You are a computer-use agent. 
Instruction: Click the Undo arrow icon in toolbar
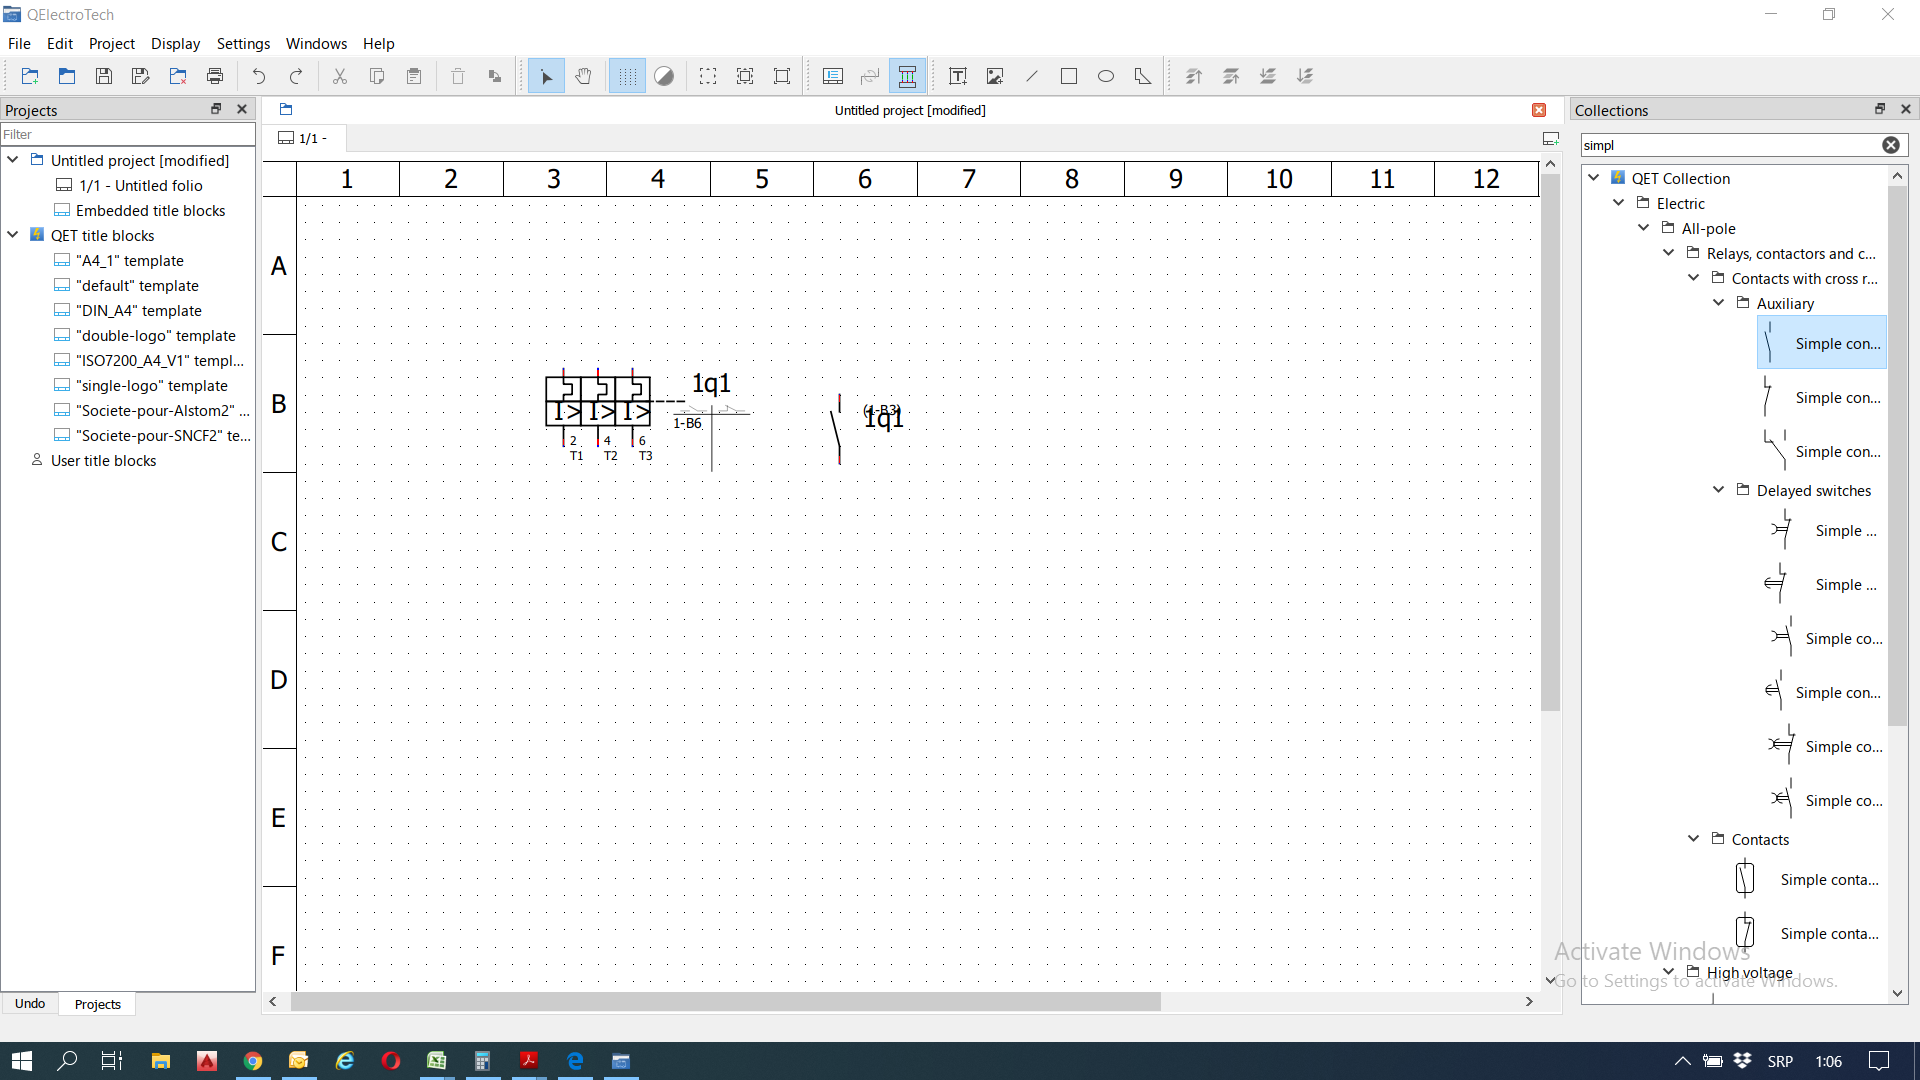pyautogui.click(x=259, y=76)
